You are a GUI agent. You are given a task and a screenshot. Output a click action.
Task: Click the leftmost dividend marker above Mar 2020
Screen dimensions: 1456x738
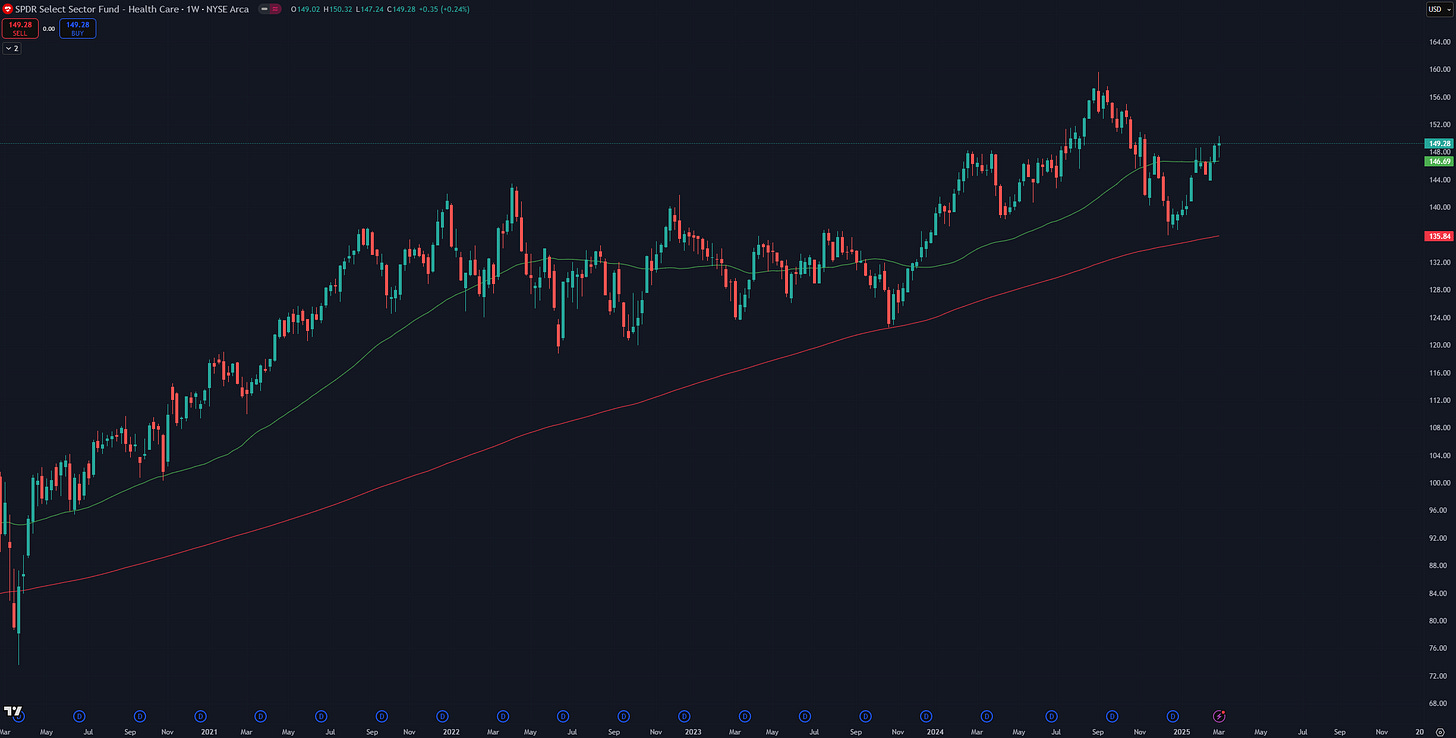[x=18, y=716]
